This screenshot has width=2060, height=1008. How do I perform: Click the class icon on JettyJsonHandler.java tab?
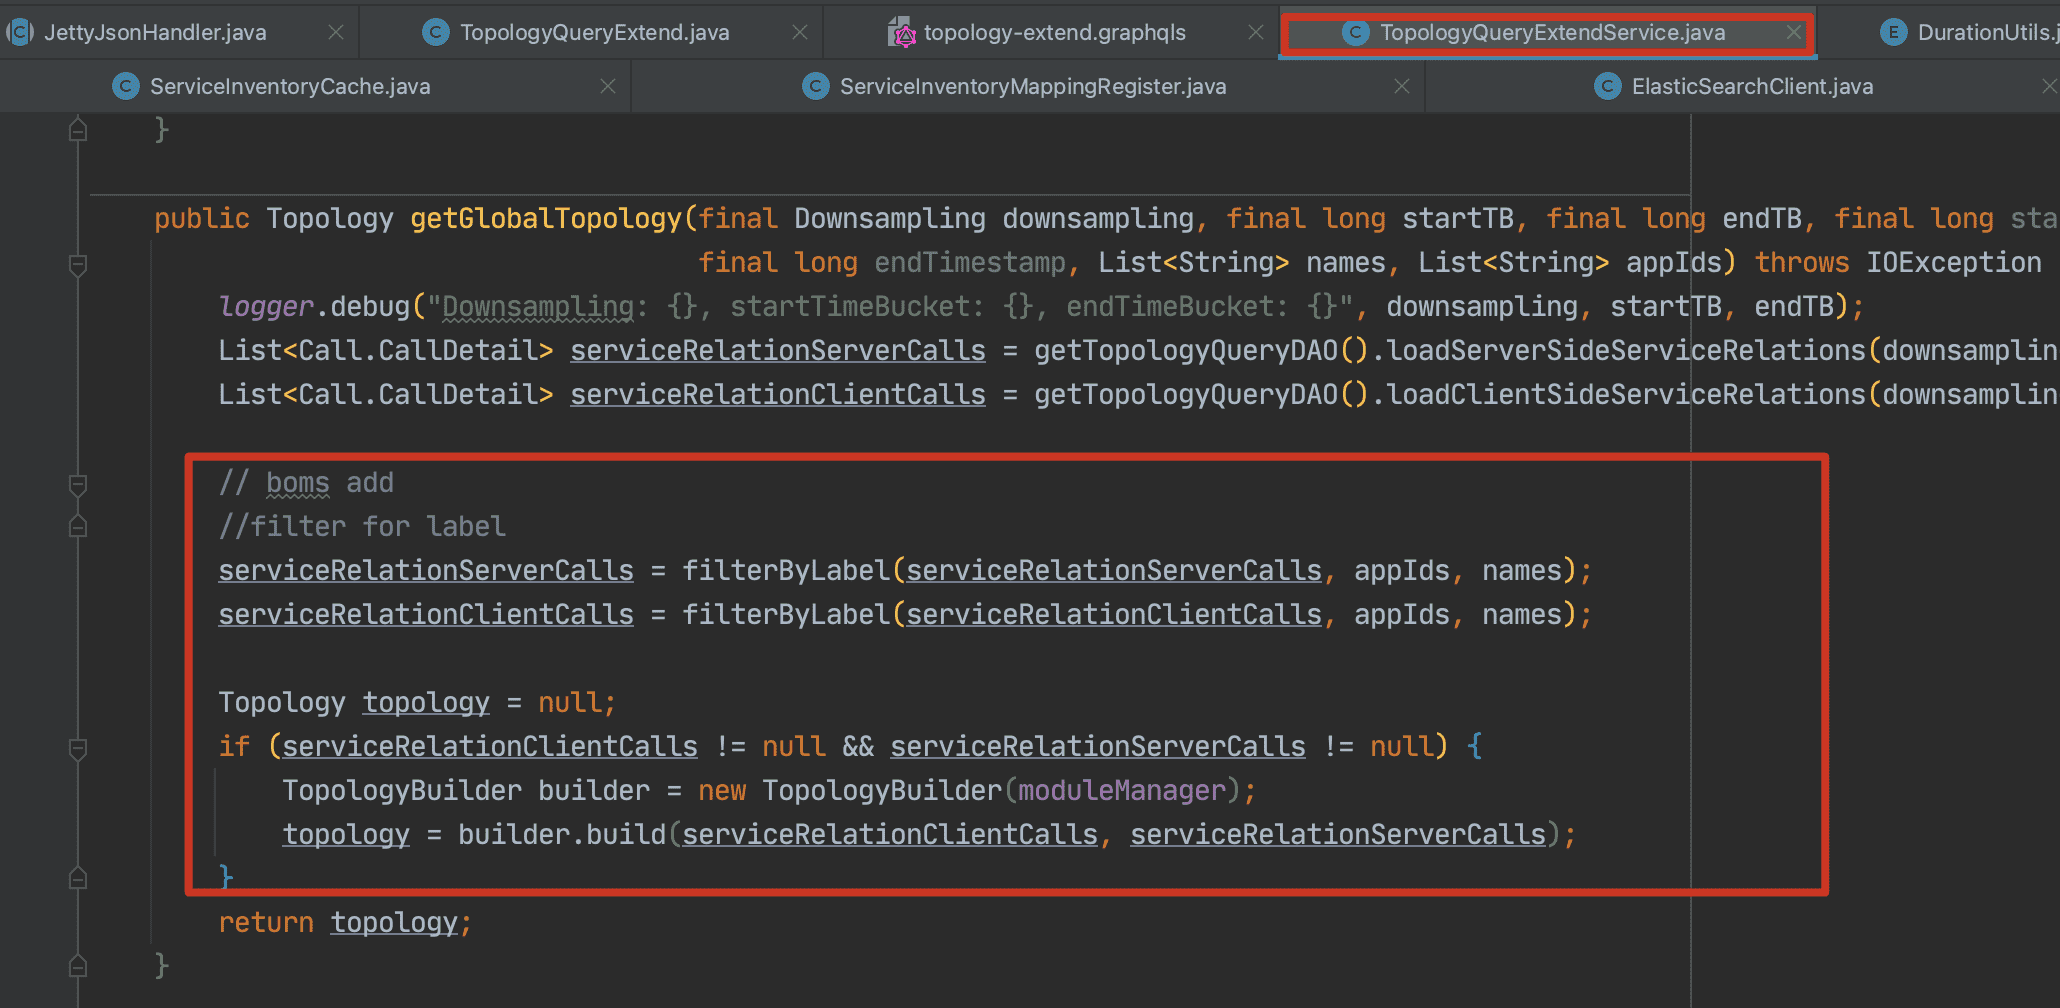20,33
